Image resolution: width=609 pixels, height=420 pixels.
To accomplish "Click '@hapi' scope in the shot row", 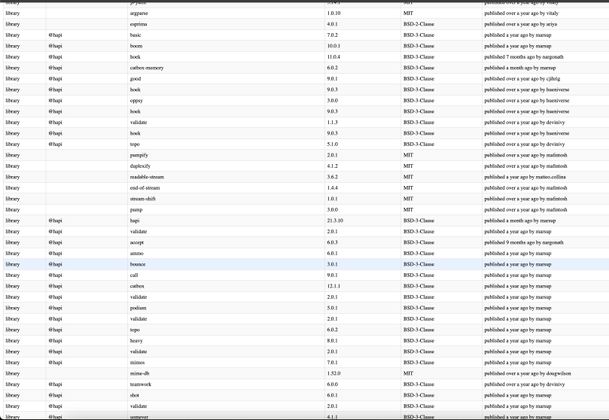I will 55,395.
